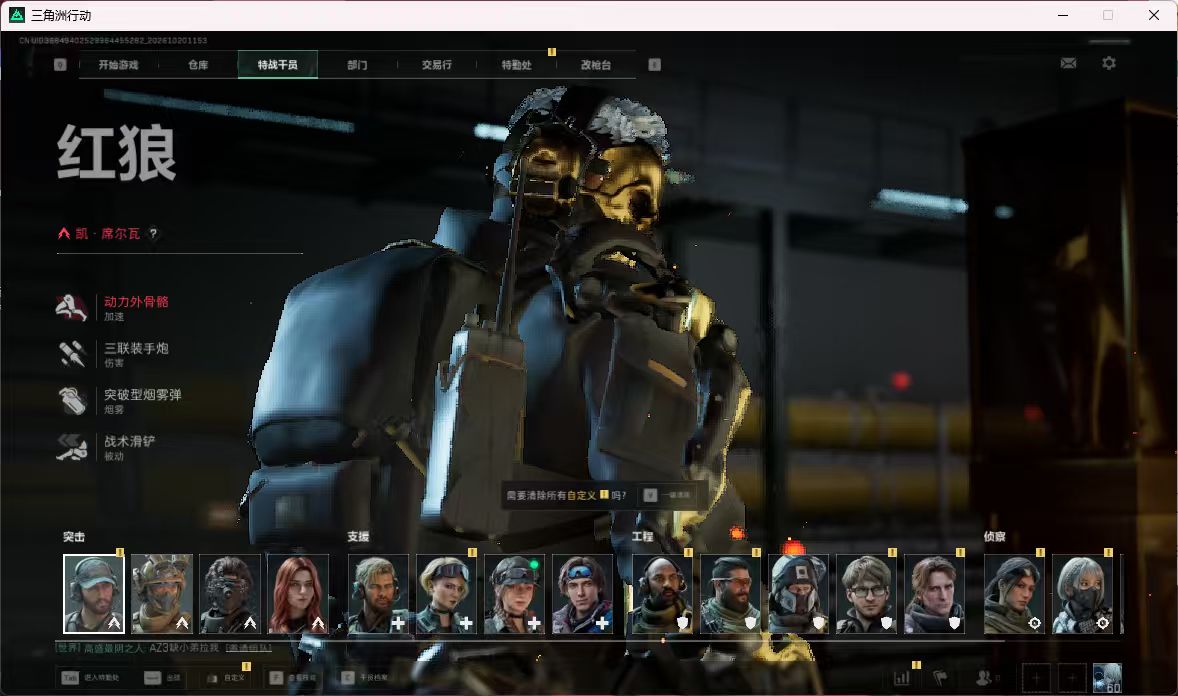The image size is (1178, 696).
Task: Open the flag icon in the bottom bar
Action: click(940, 678)
